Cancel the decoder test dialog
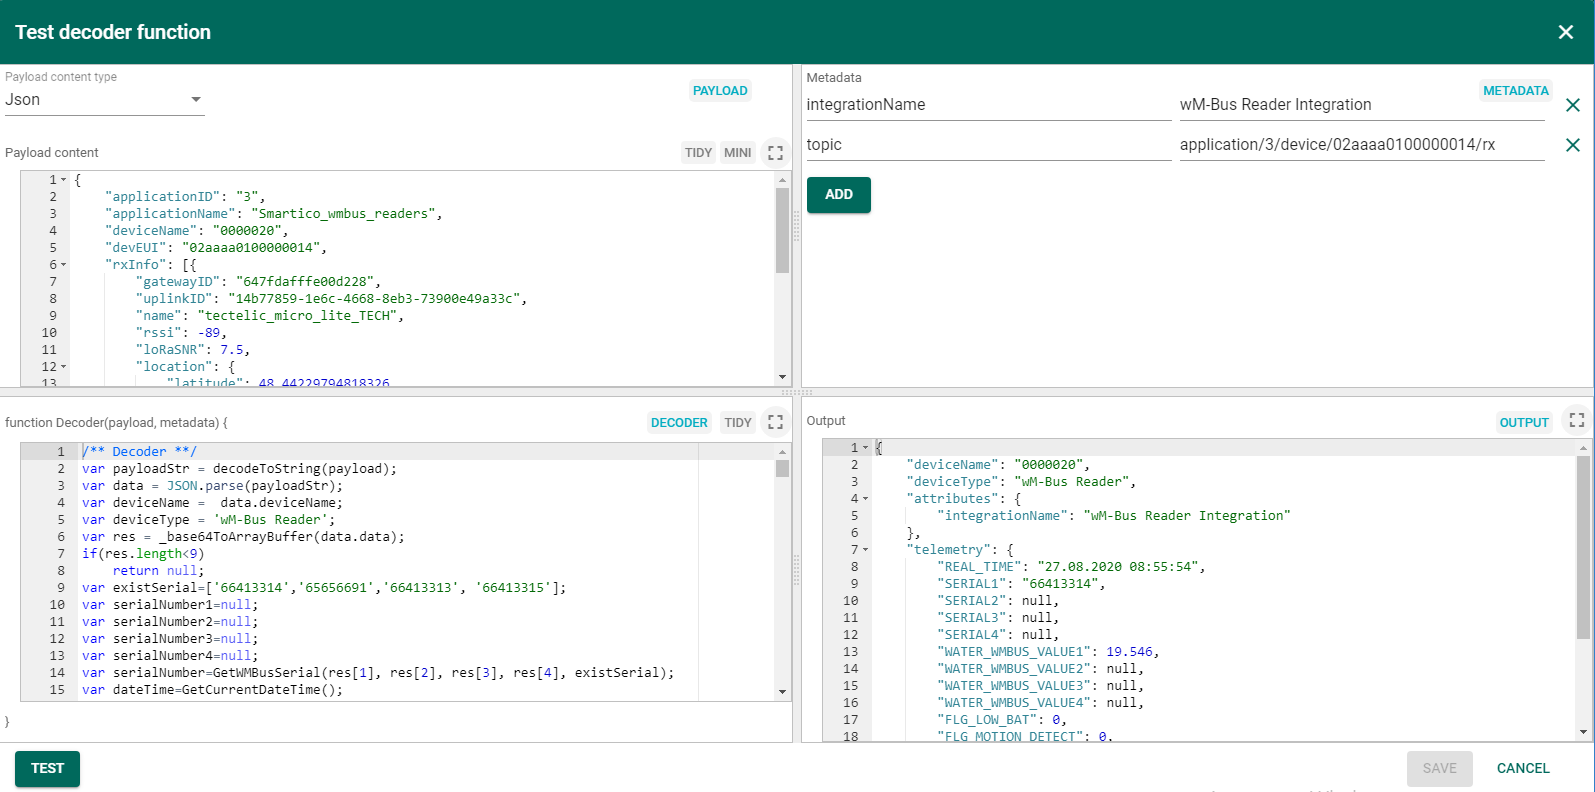The width and height of the screenshot is (1595, 792). point(1522,768)
